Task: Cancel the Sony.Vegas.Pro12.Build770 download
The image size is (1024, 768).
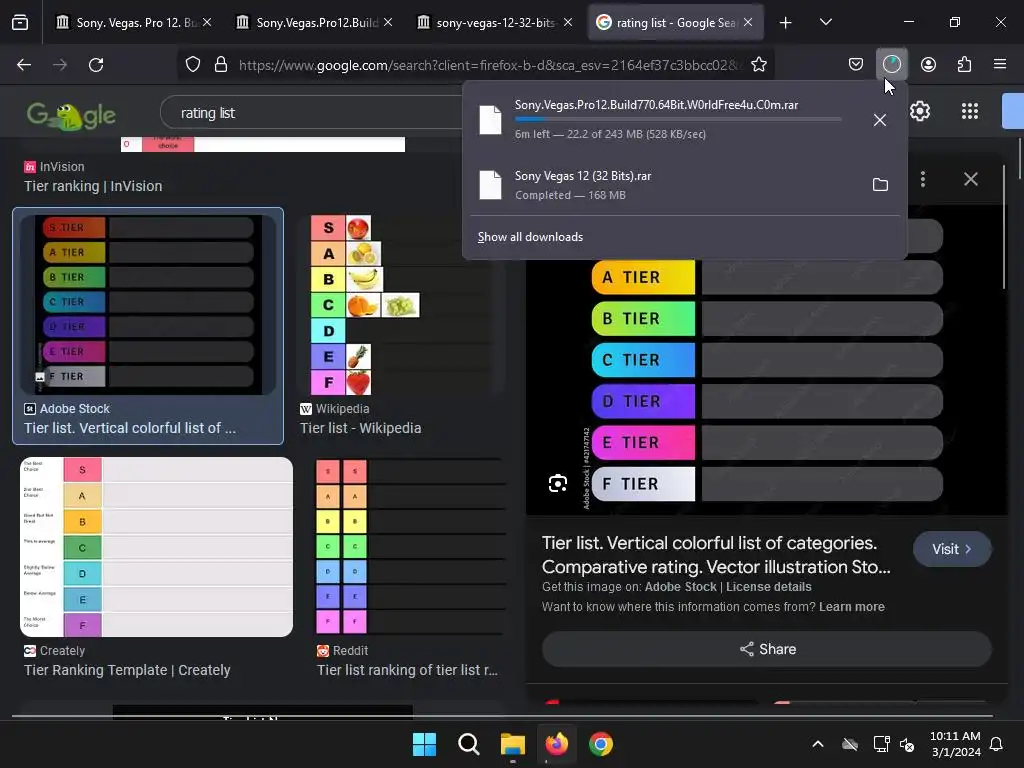Action: [x=880, y=120]
